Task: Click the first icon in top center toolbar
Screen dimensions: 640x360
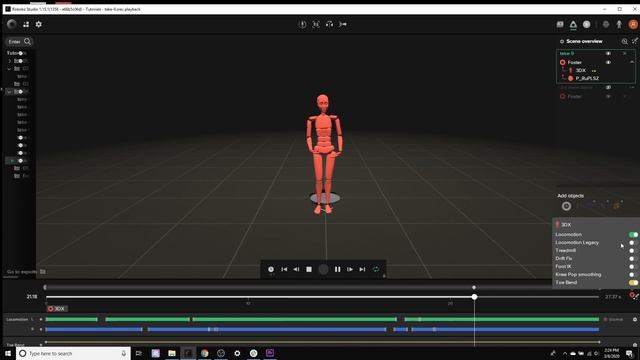Action: click(x=303, y=24)
